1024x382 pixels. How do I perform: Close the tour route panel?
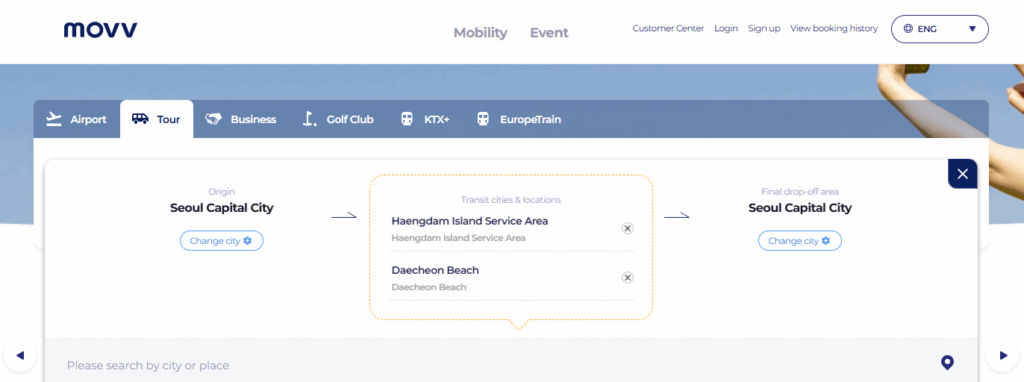(962, 174)
